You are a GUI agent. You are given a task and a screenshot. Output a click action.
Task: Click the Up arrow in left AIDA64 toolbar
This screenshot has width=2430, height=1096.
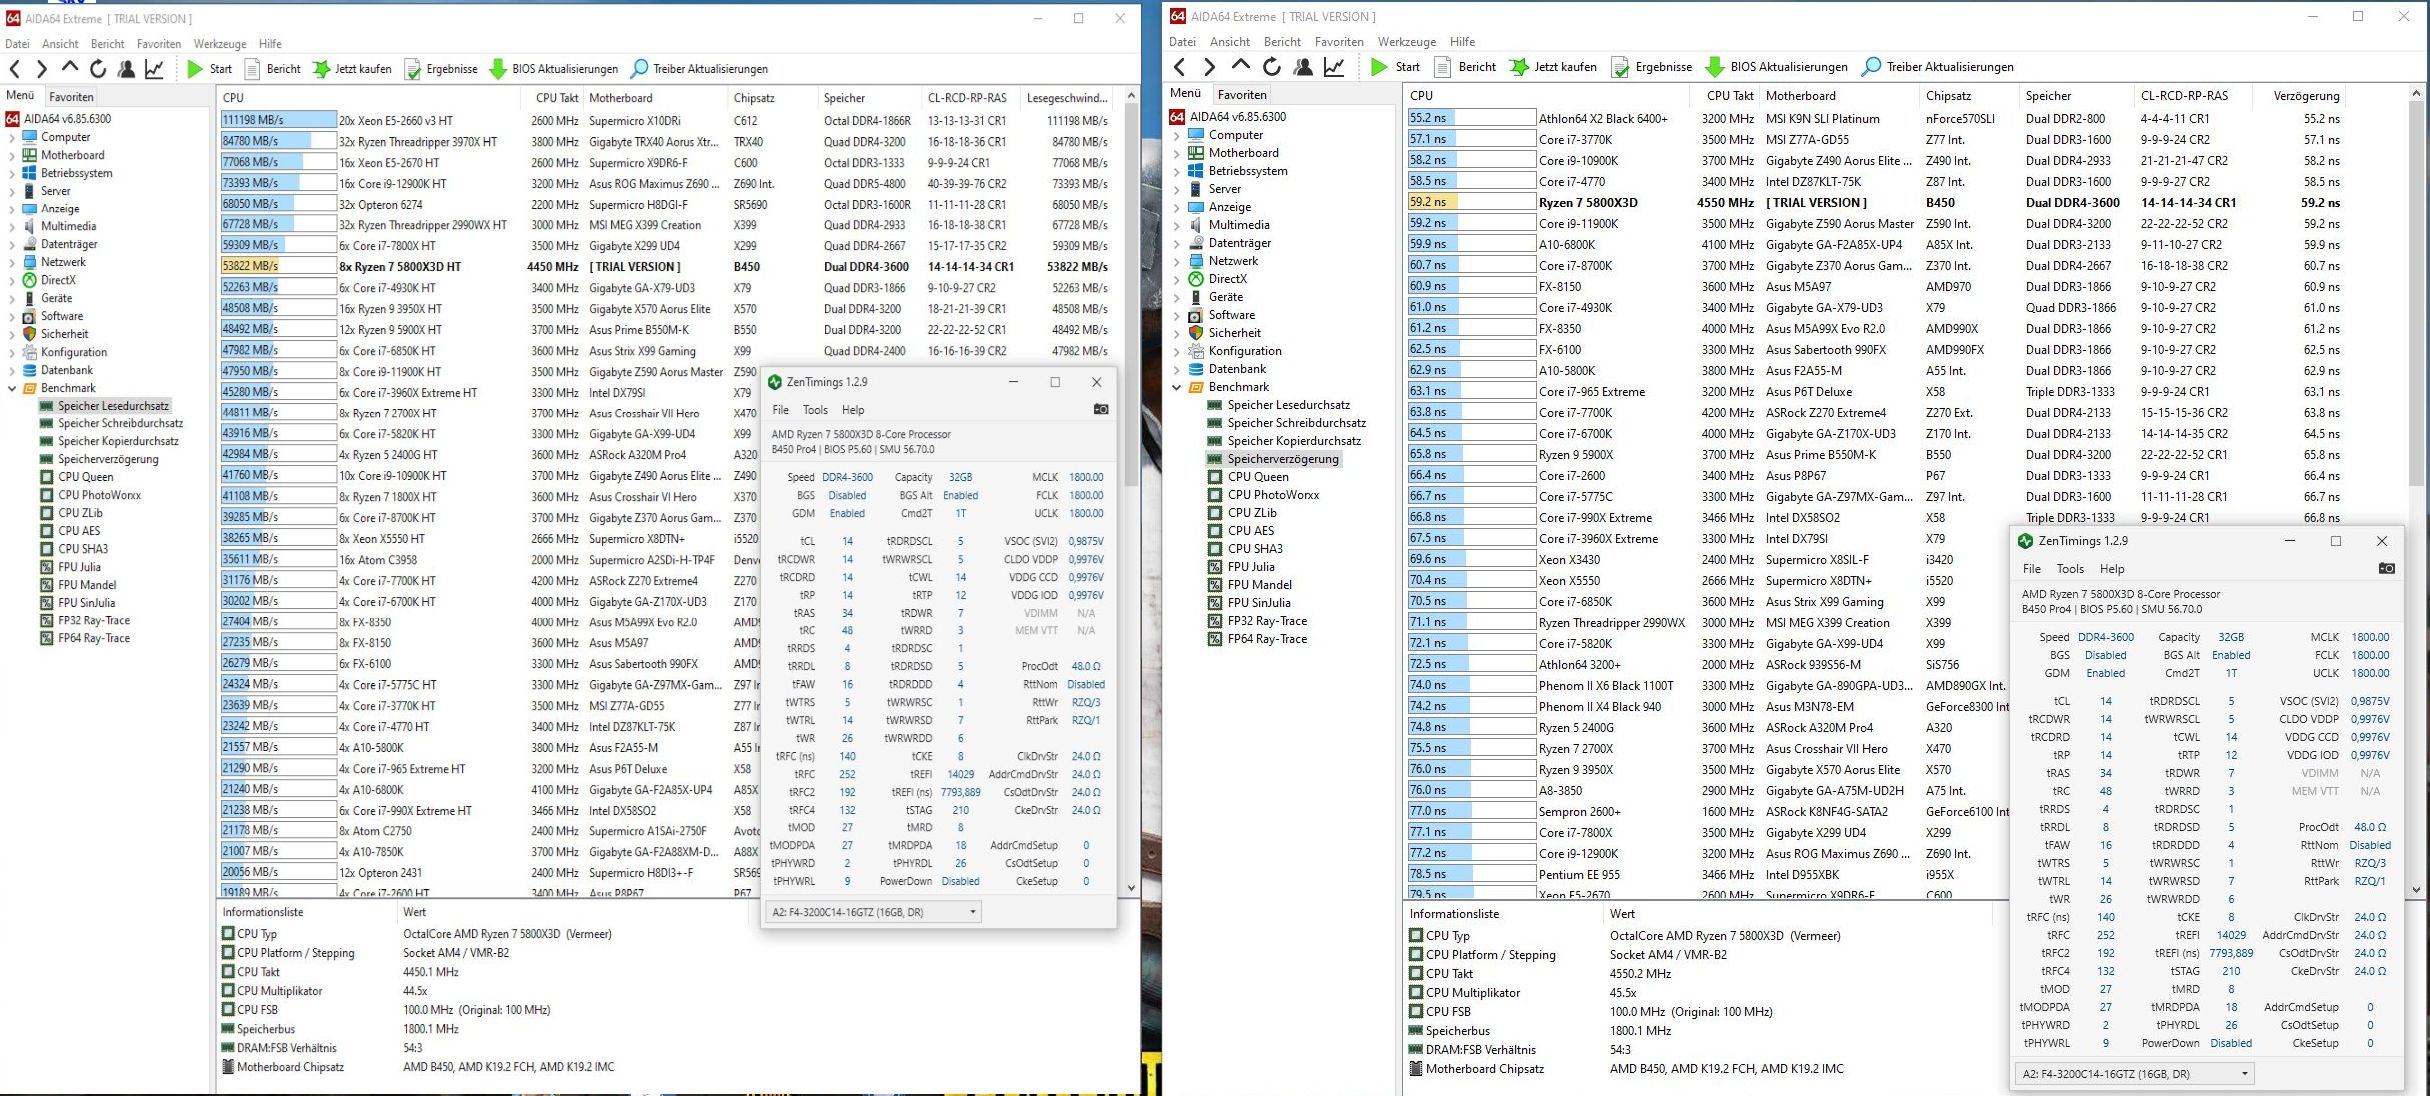(x=69, y=69)
